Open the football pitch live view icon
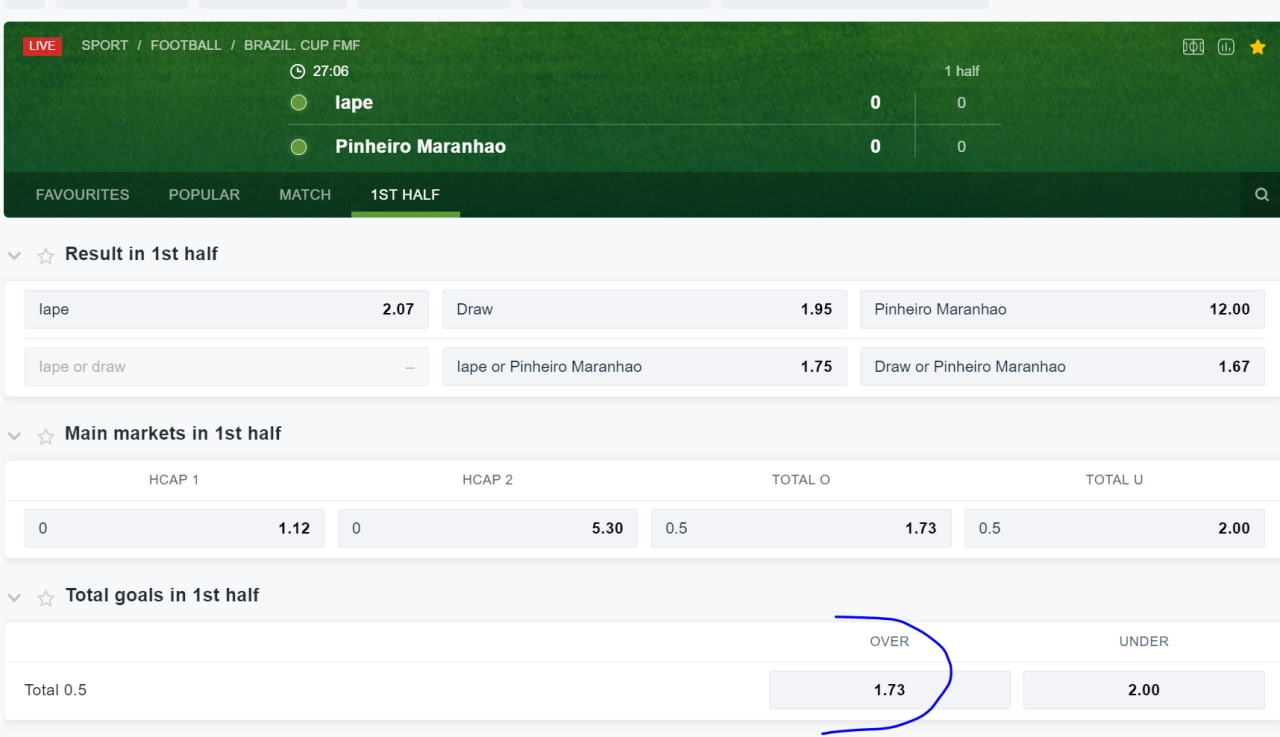This screenshot has width=1280, height=737. (x=1193, y=47)
